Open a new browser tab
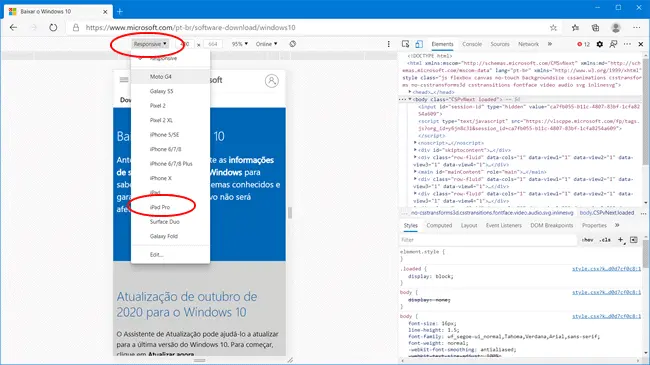Image resolution: width=650 pixels, height=365 pixels. click(120, 12)
